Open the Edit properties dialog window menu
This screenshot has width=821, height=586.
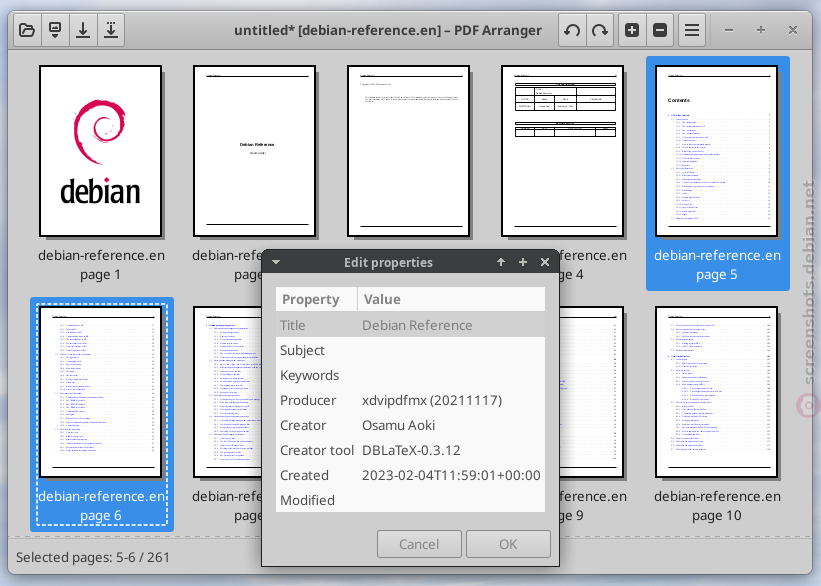pos(276,262)
